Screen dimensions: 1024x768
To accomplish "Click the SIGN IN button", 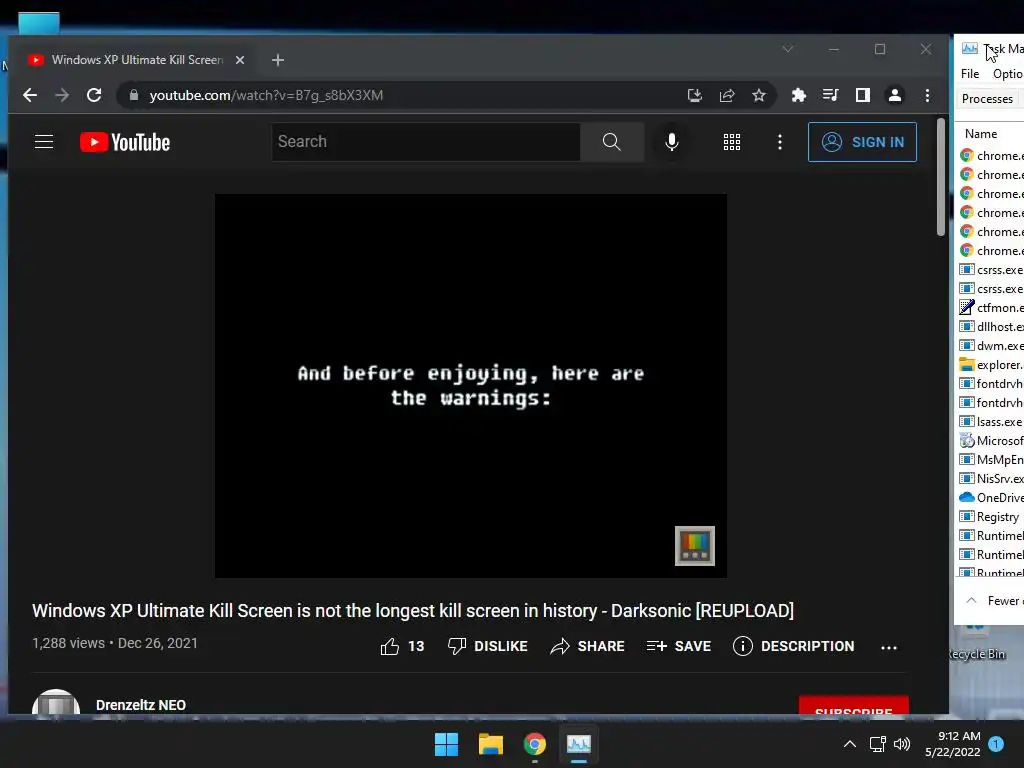I will (x=862, y=142).
